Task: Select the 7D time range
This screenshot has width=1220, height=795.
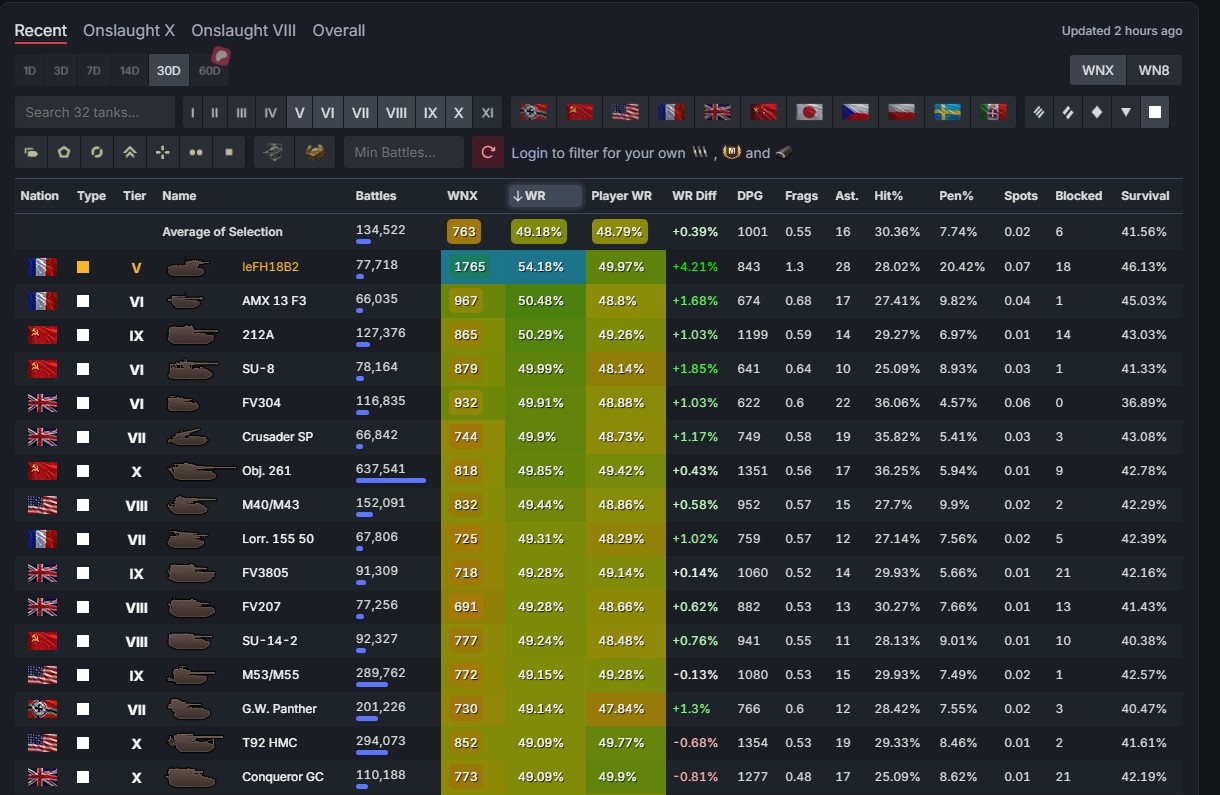Action: pos(93,70)
